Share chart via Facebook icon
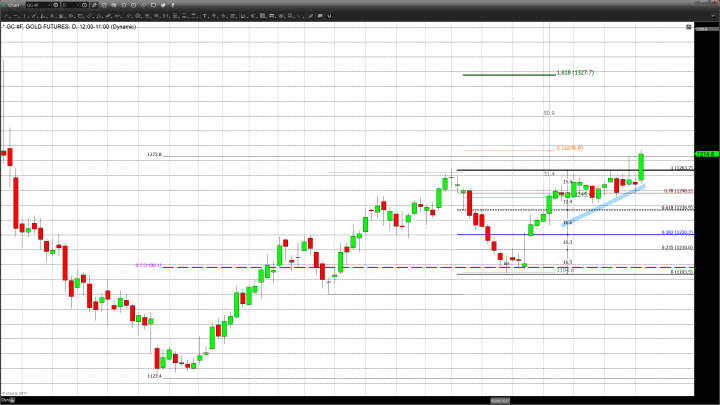Screen dimensions: 720x405 173,5
